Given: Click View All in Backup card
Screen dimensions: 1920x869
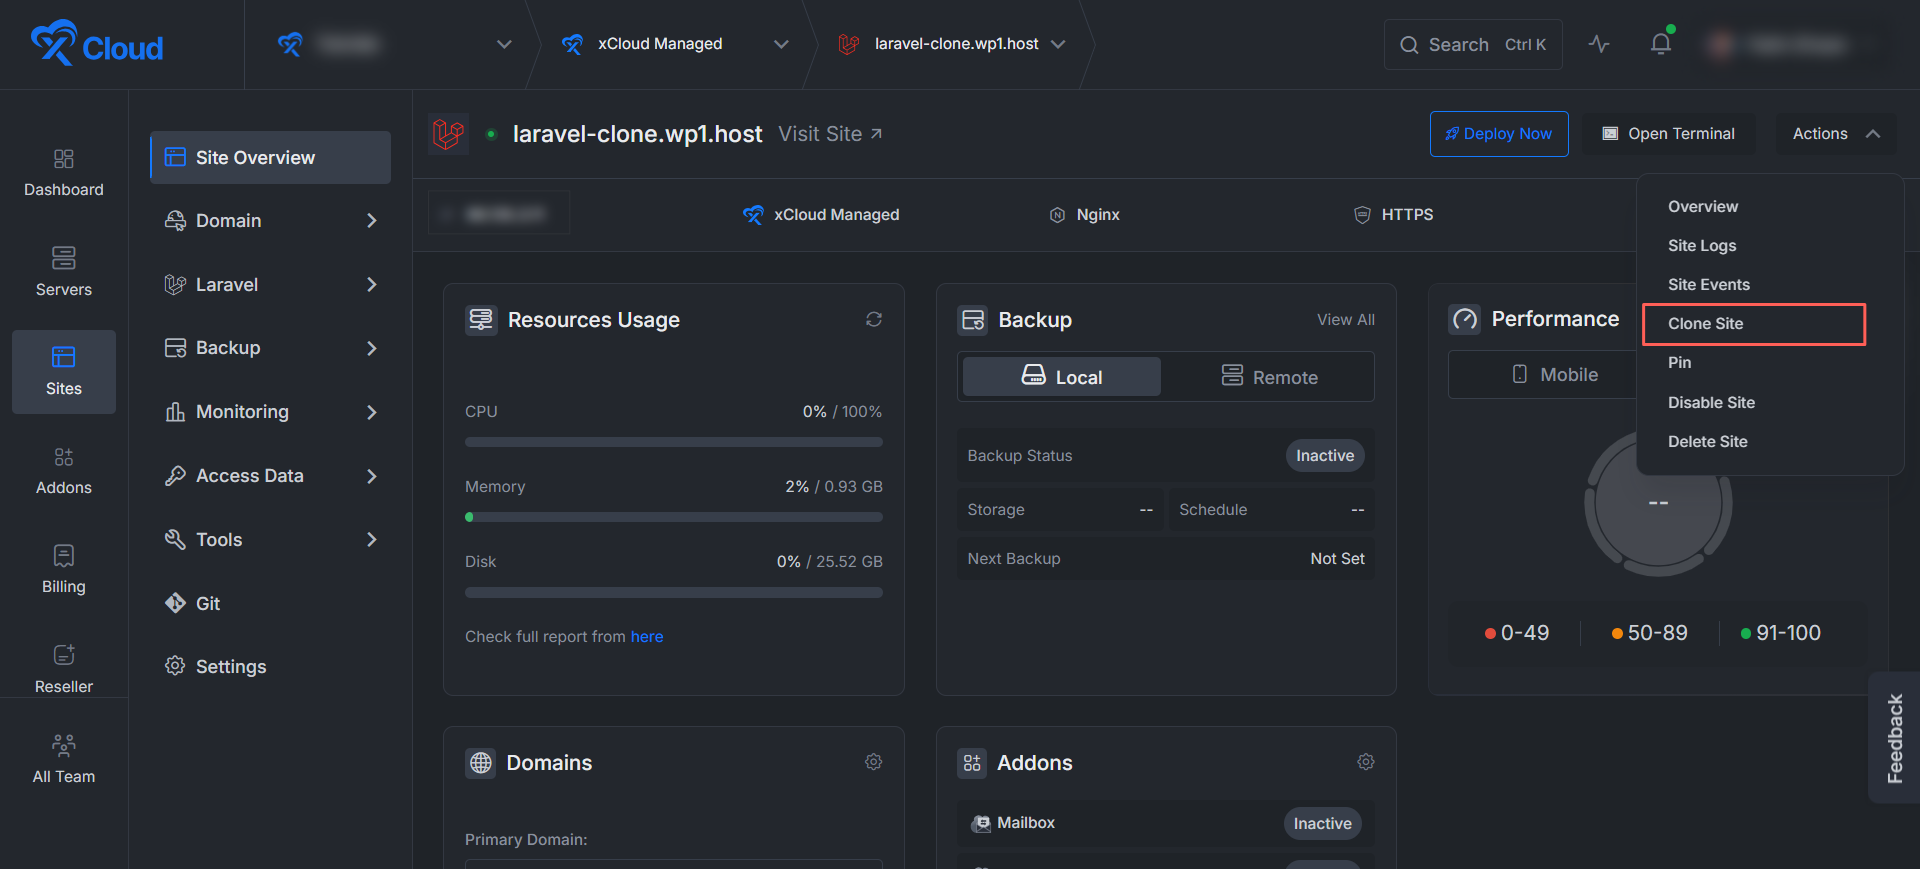Looking at the screenshot, I should pyautogui.click(x=1346, y=320).
